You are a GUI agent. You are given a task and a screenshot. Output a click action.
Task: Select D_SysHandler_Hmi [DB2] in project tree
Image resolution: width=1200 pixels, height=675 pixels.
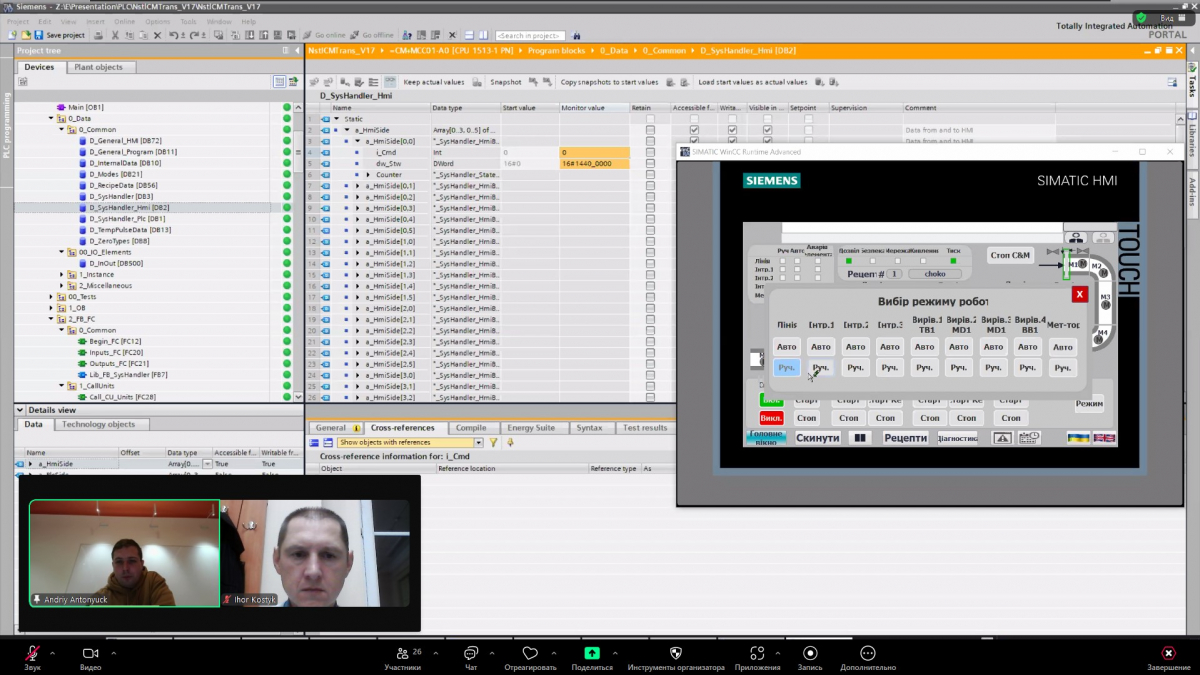(x=128, y=207)
